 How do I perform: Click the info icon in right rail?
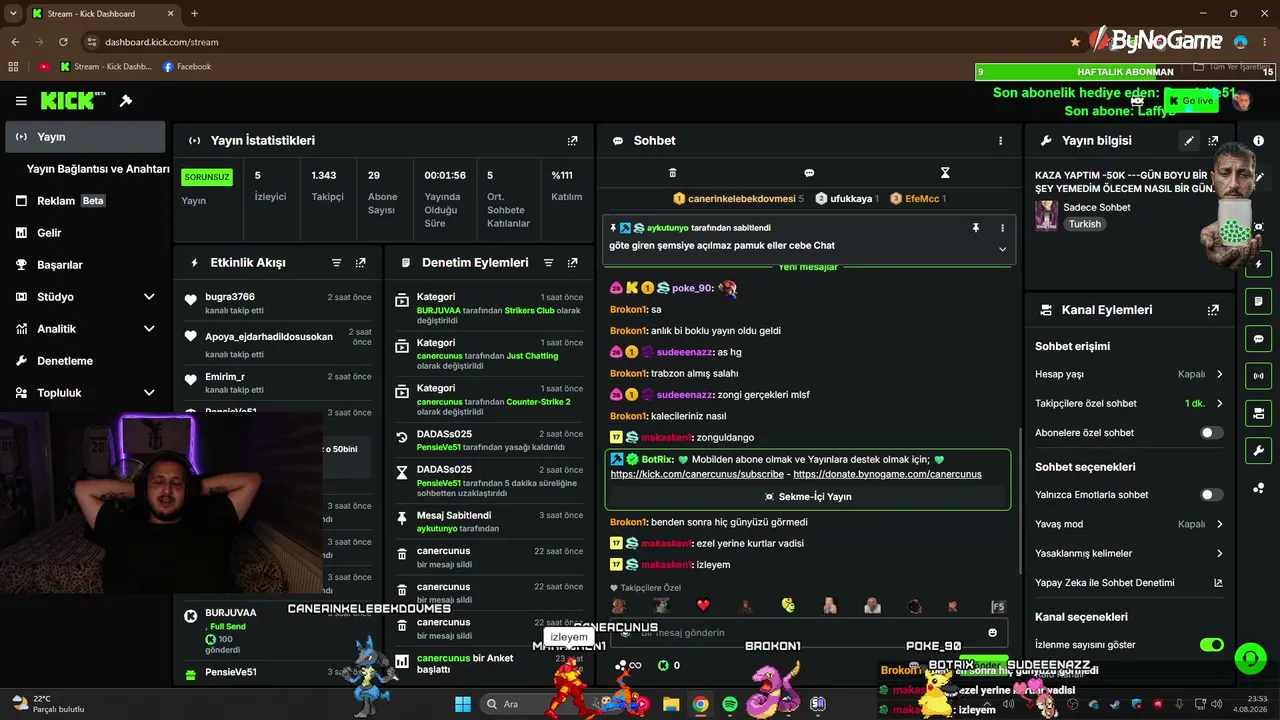(x=1259, y=141)
